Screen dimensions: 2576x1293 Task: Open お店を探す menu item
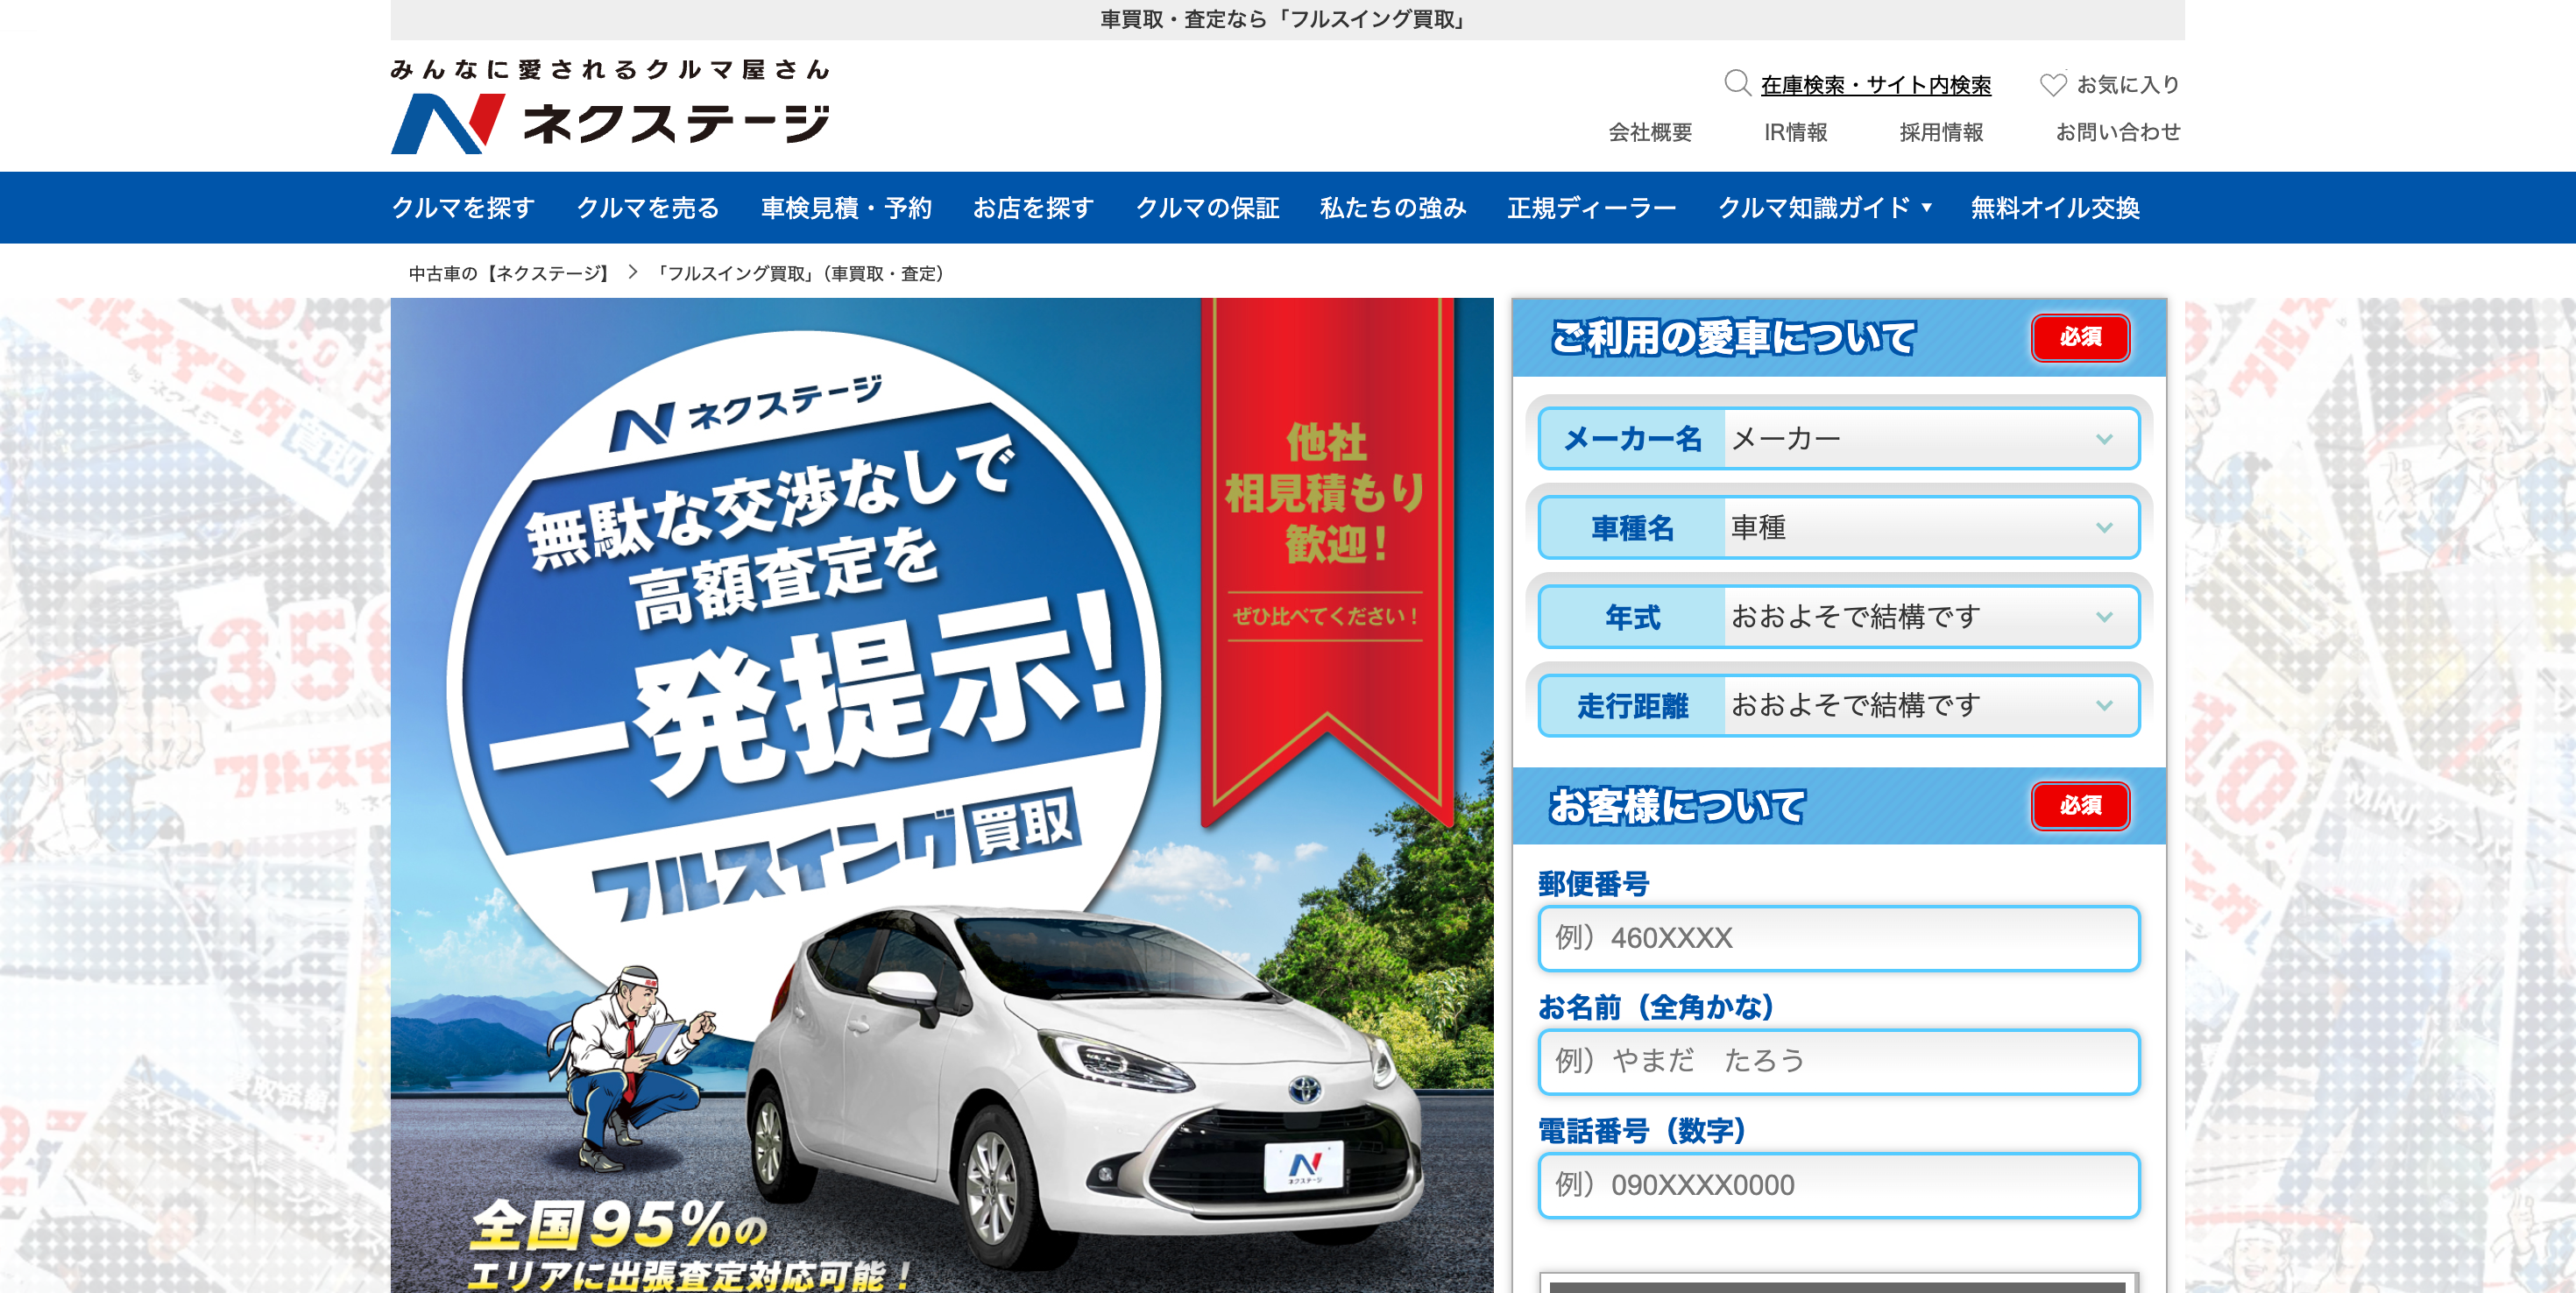click(1033, 208)
